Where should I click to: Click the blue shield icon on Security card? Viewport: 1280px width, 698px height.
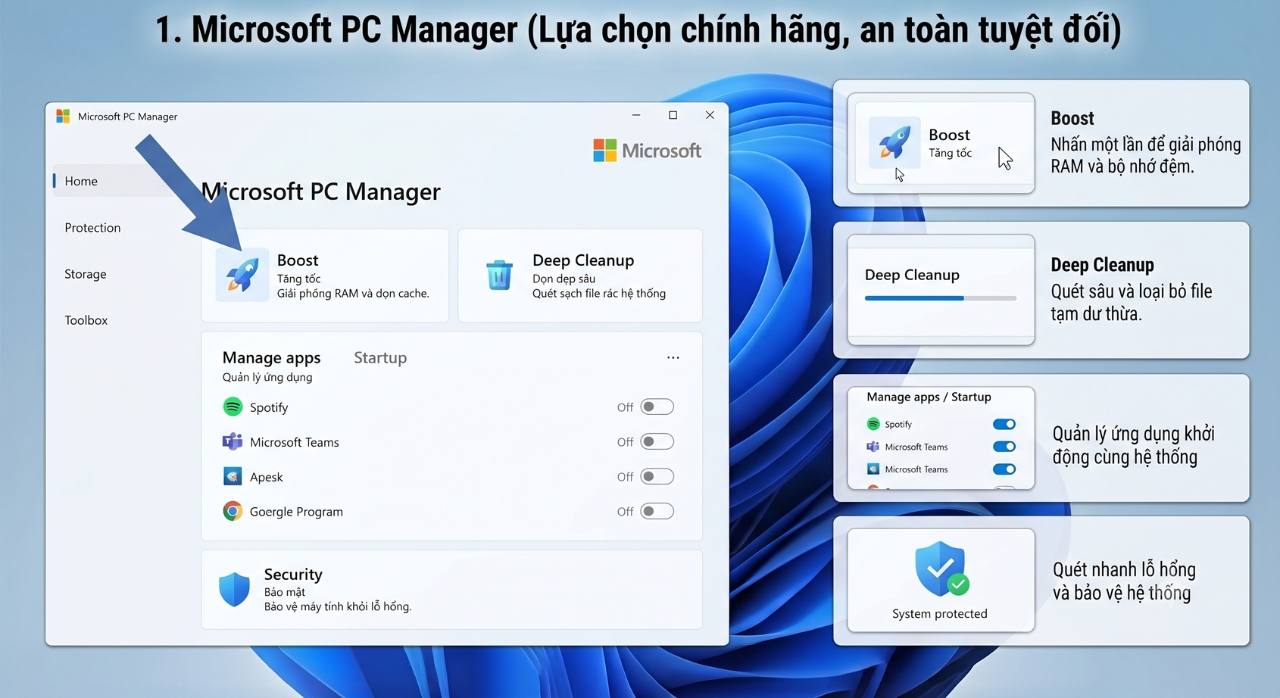234,589
